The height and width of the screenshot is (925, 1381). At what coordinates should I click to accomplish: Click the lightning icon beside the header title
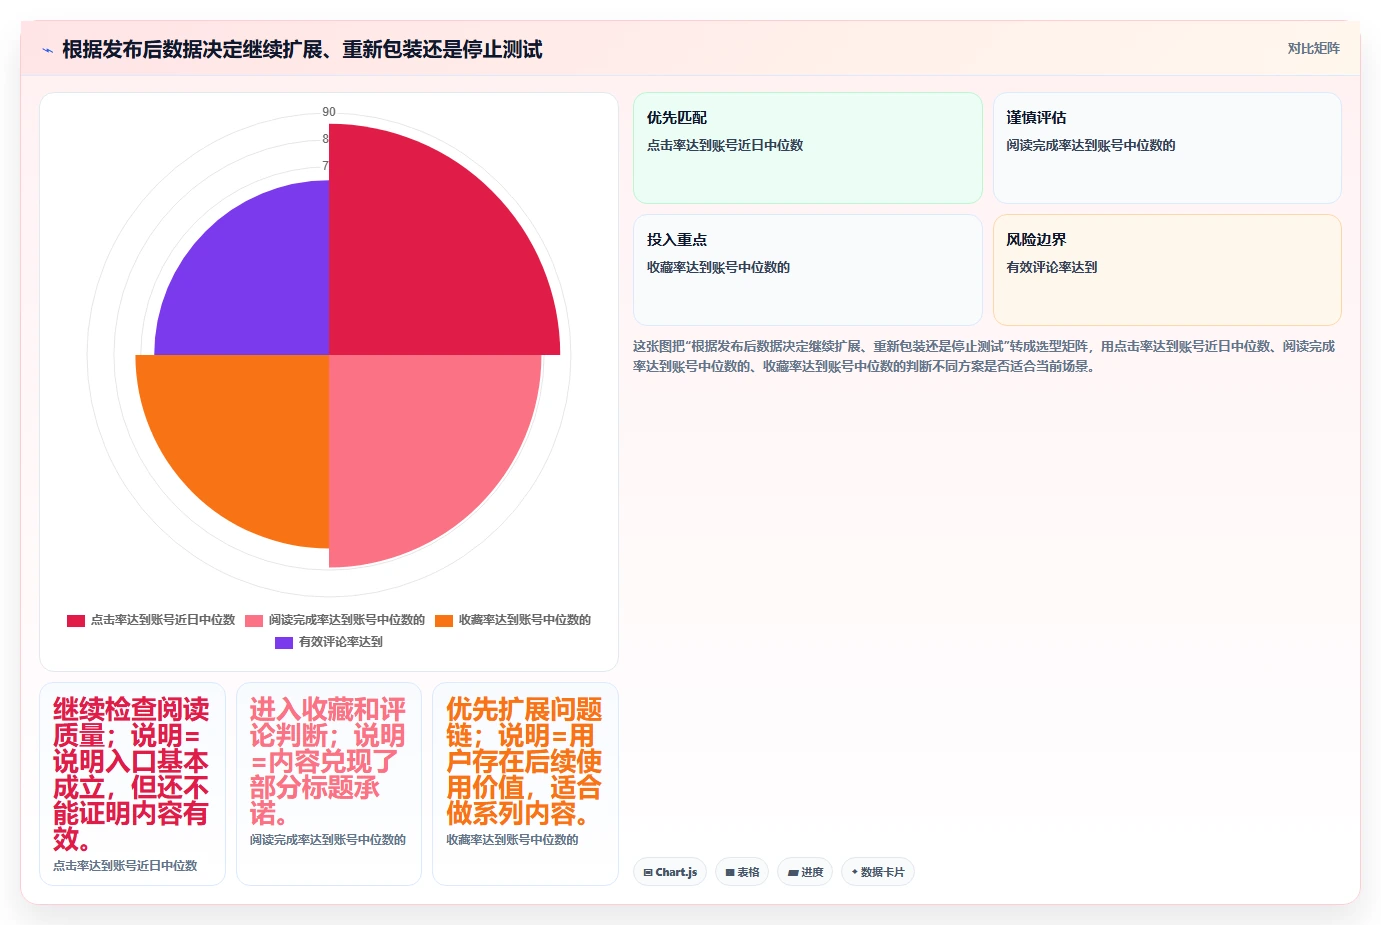47,50
